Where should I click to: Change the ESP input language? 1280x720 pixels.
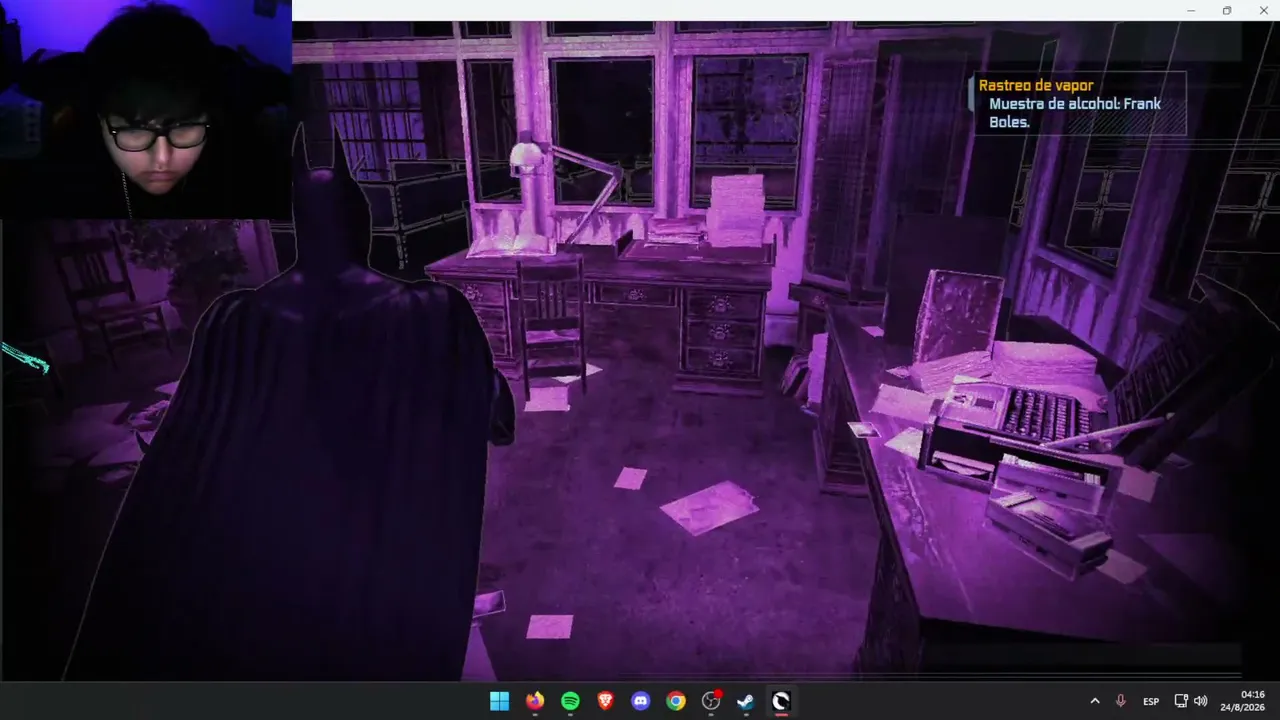pyautogui.click(x=1151, y=701)
